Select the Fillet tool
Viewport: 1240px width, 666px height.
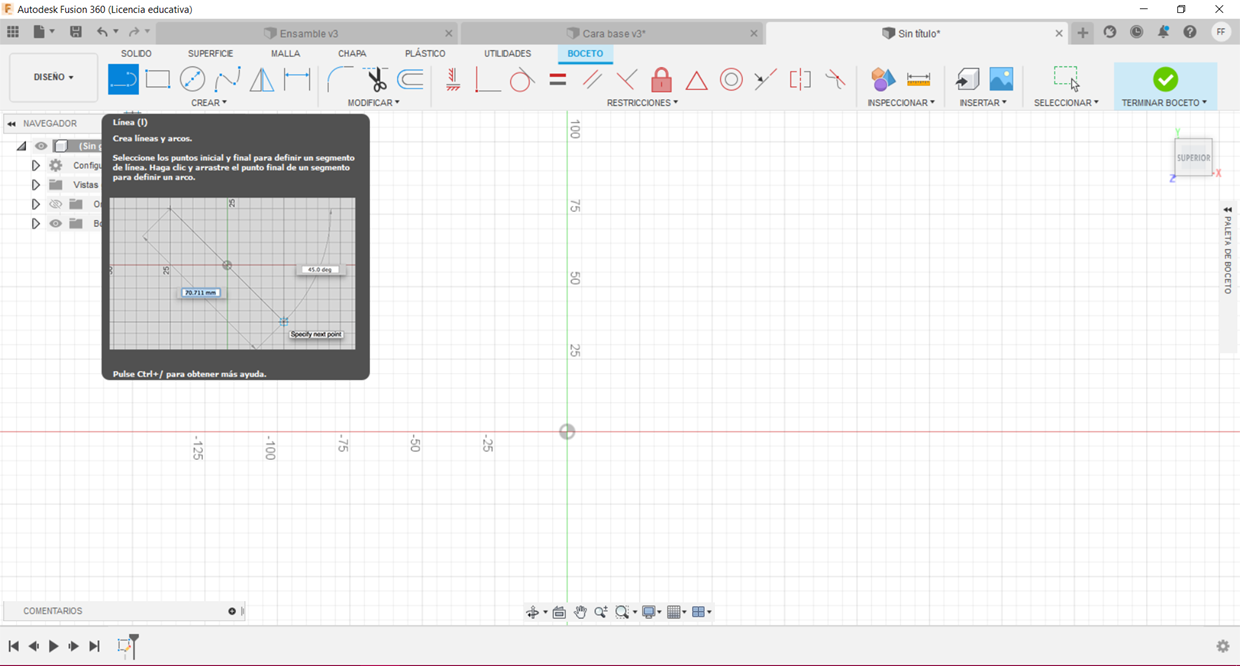(340, 79)
